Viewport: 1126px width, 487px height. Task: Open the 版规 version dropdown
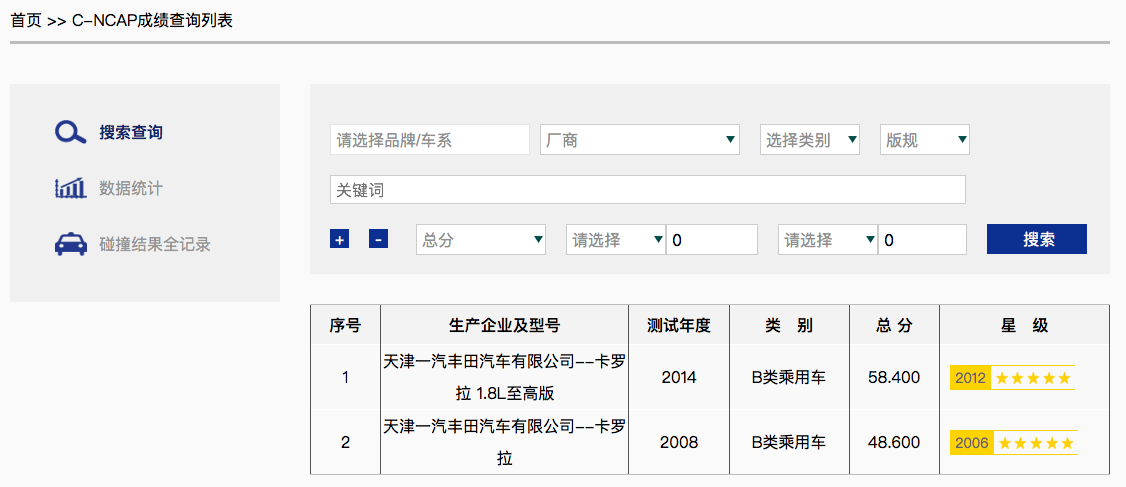pos(924,140)
